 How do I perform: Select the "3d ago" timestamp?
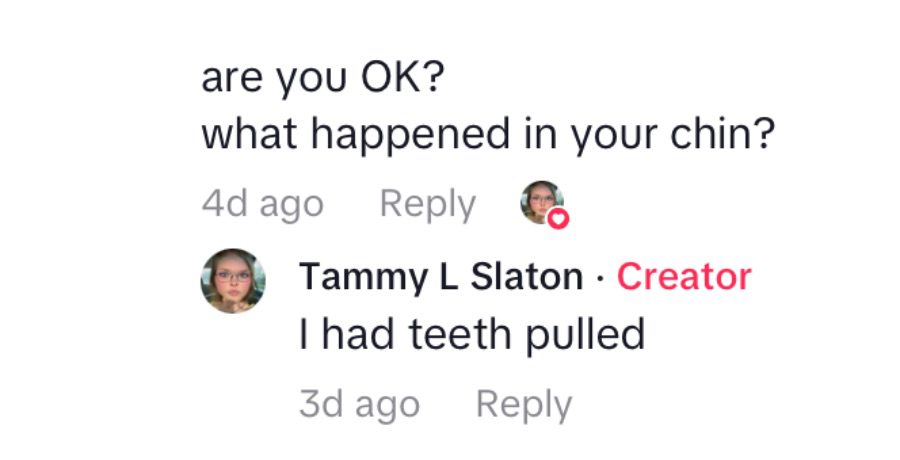pyautogui.click(x=359, y=405)
